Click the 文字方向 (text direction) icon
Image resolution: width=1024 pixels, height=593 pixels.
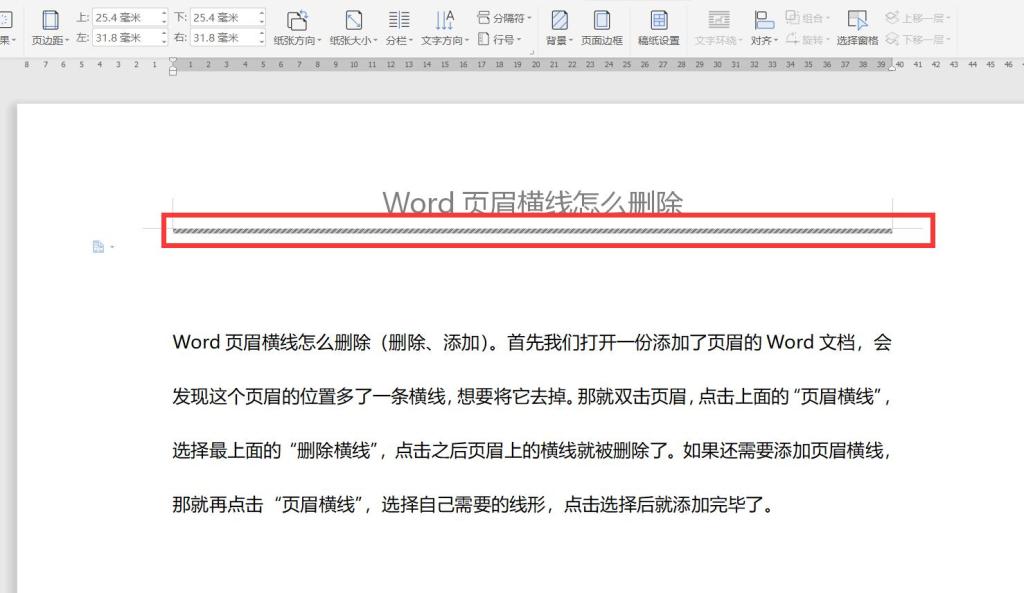(445, 20)
